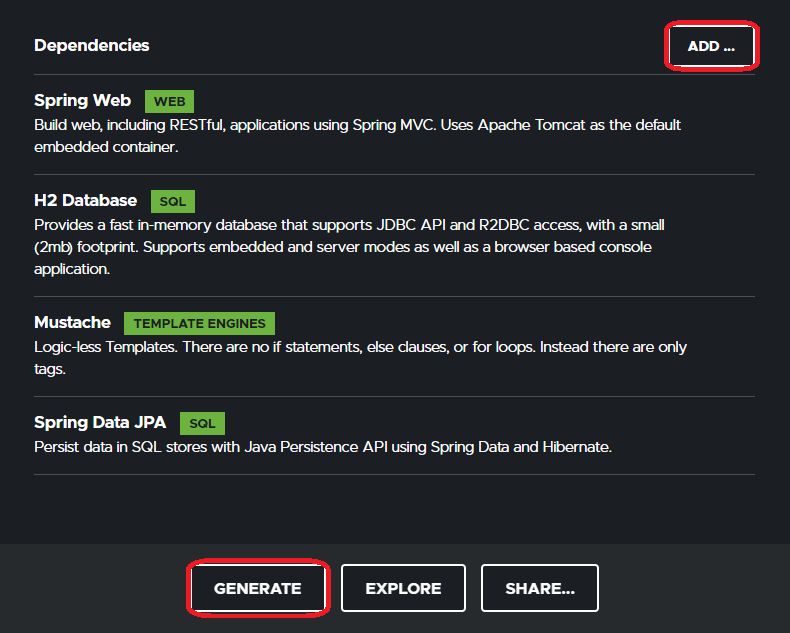
Task: Click the TEMPLATE ENGINES tag badge
Action: [200, 324]
